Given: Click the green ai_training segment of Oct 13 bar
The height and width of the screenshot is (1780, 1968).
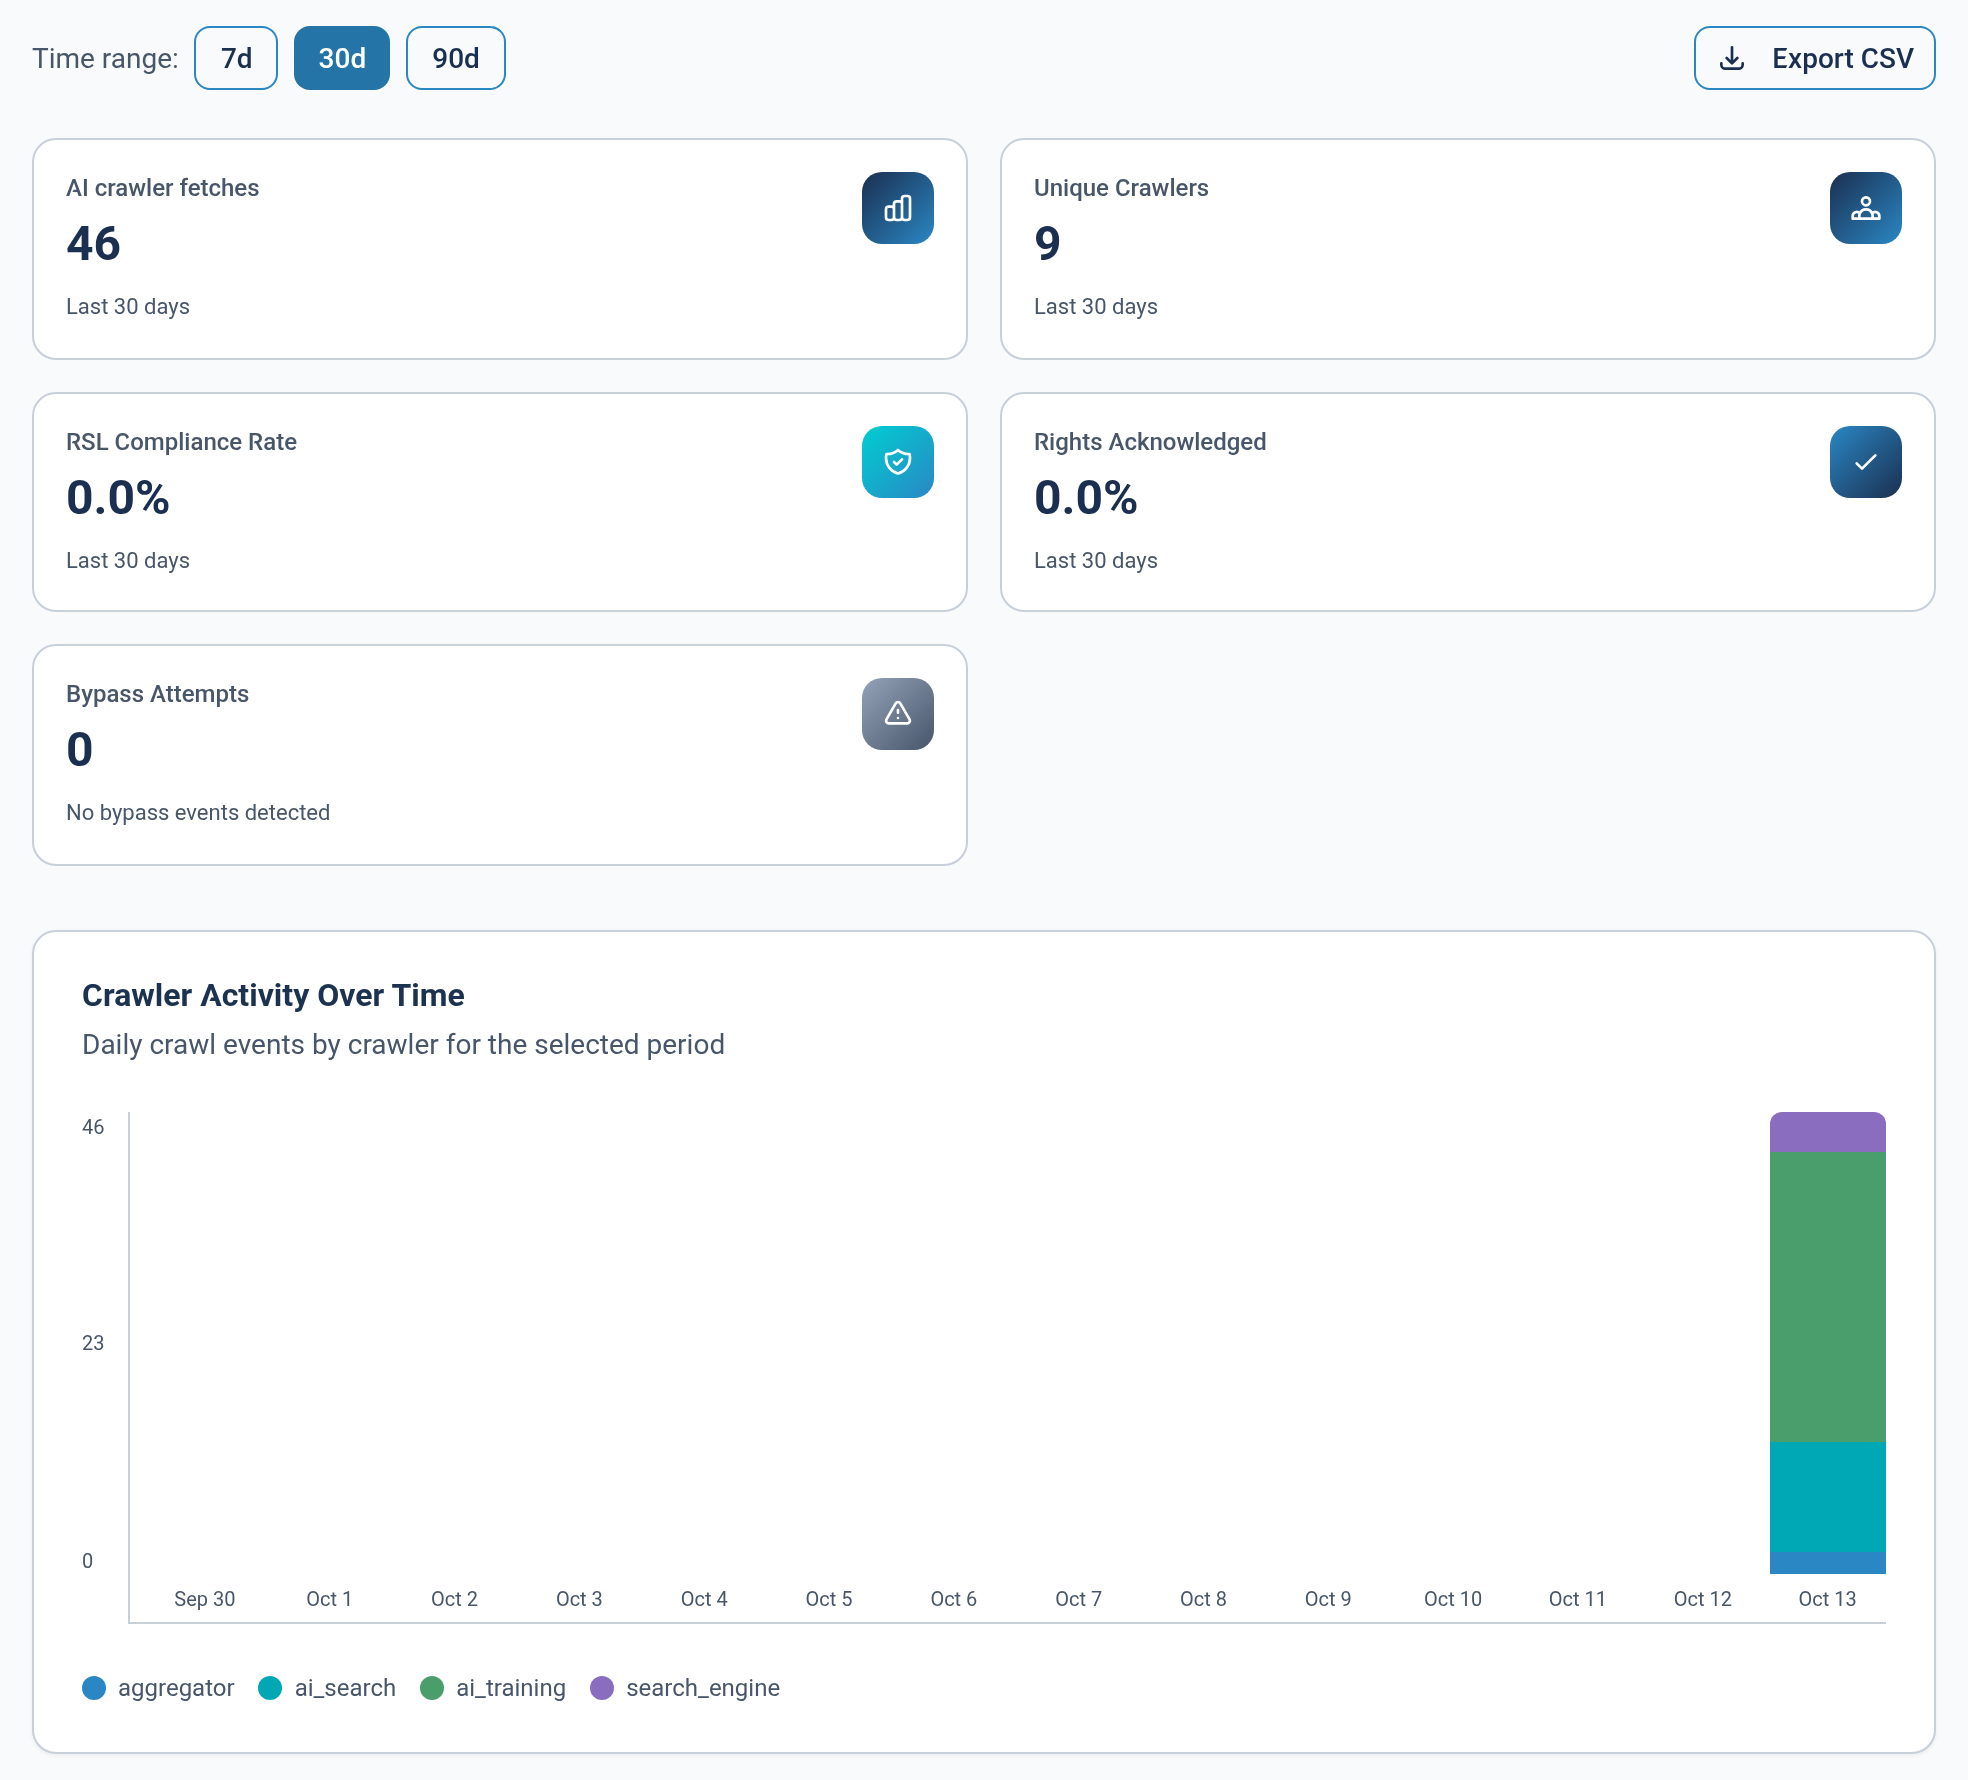Looking at the screenshot, I should pyautogui.click(x=1828, y=1297).
